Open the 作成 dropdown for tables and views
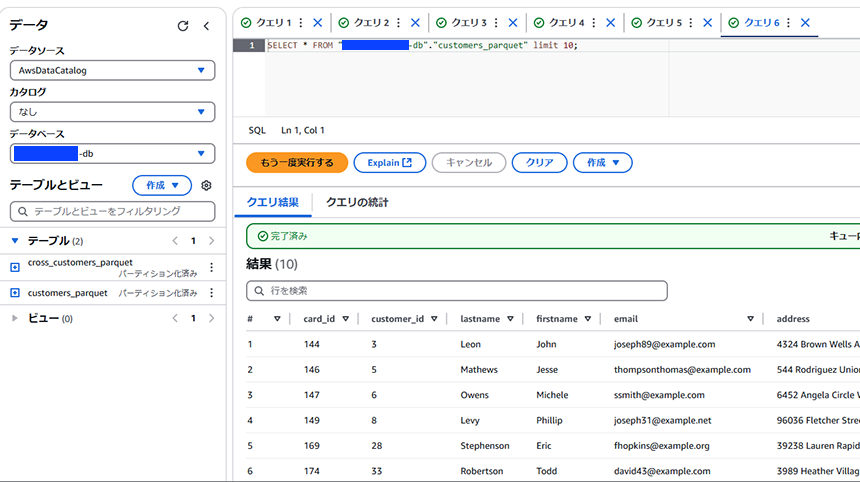The width and height of the screenshot is (860, 482). 162,185
